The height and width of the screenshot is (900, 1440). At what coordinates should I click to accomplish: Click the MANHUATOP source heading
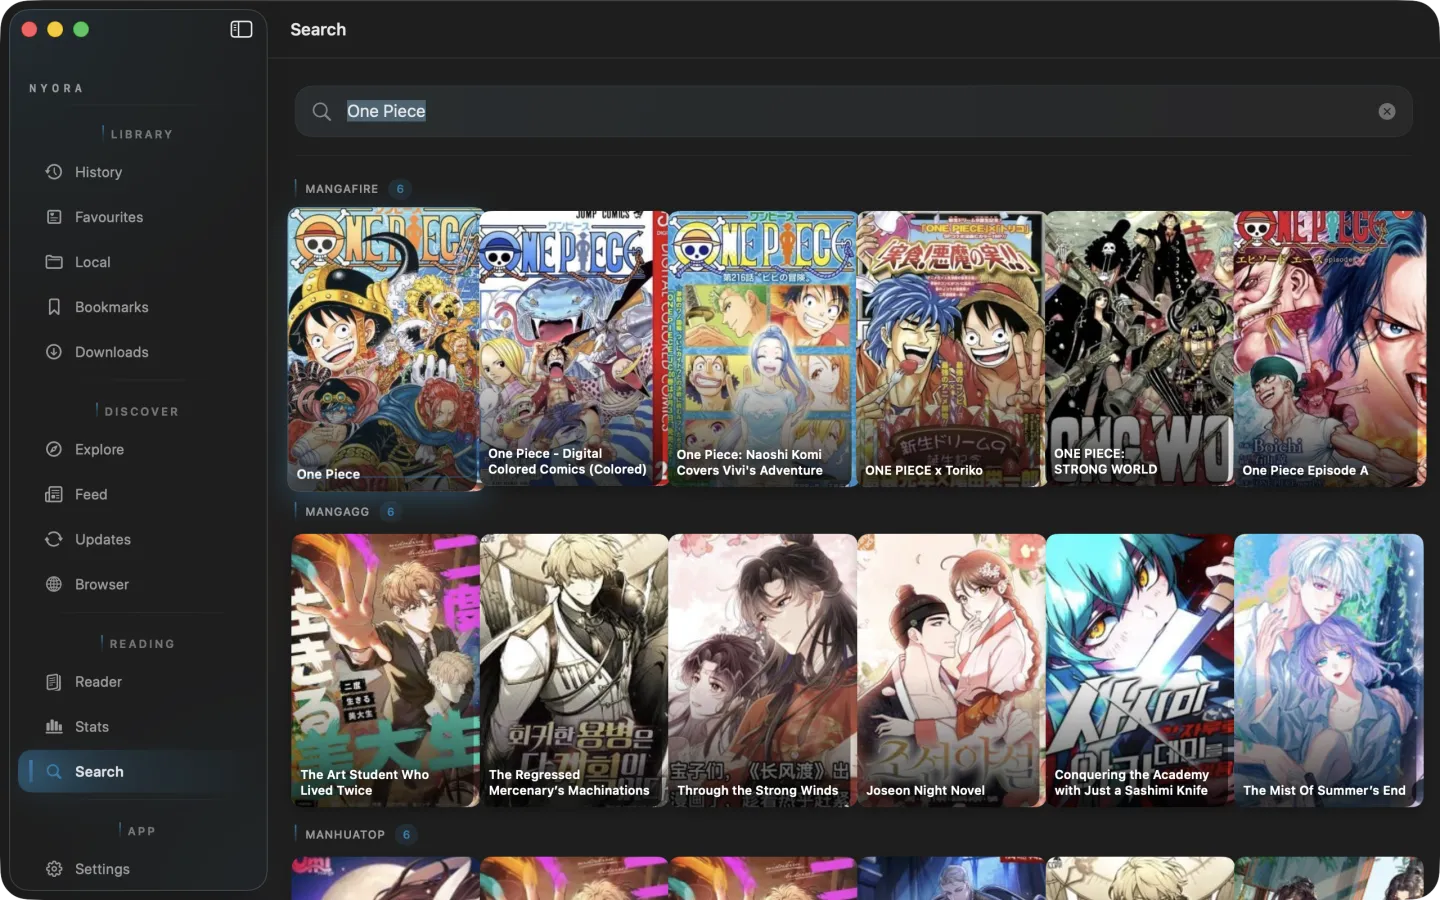point(345,834)
